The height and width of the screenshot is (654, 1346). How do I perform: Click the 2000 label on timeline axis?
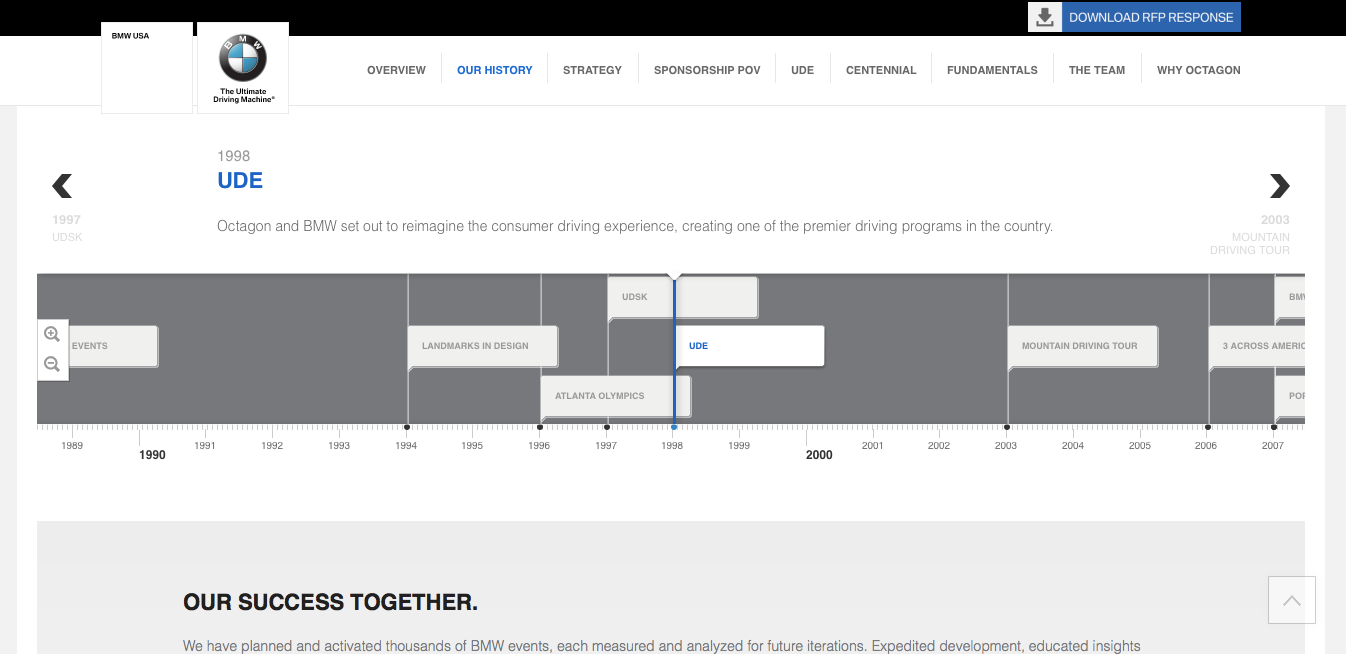819,455
